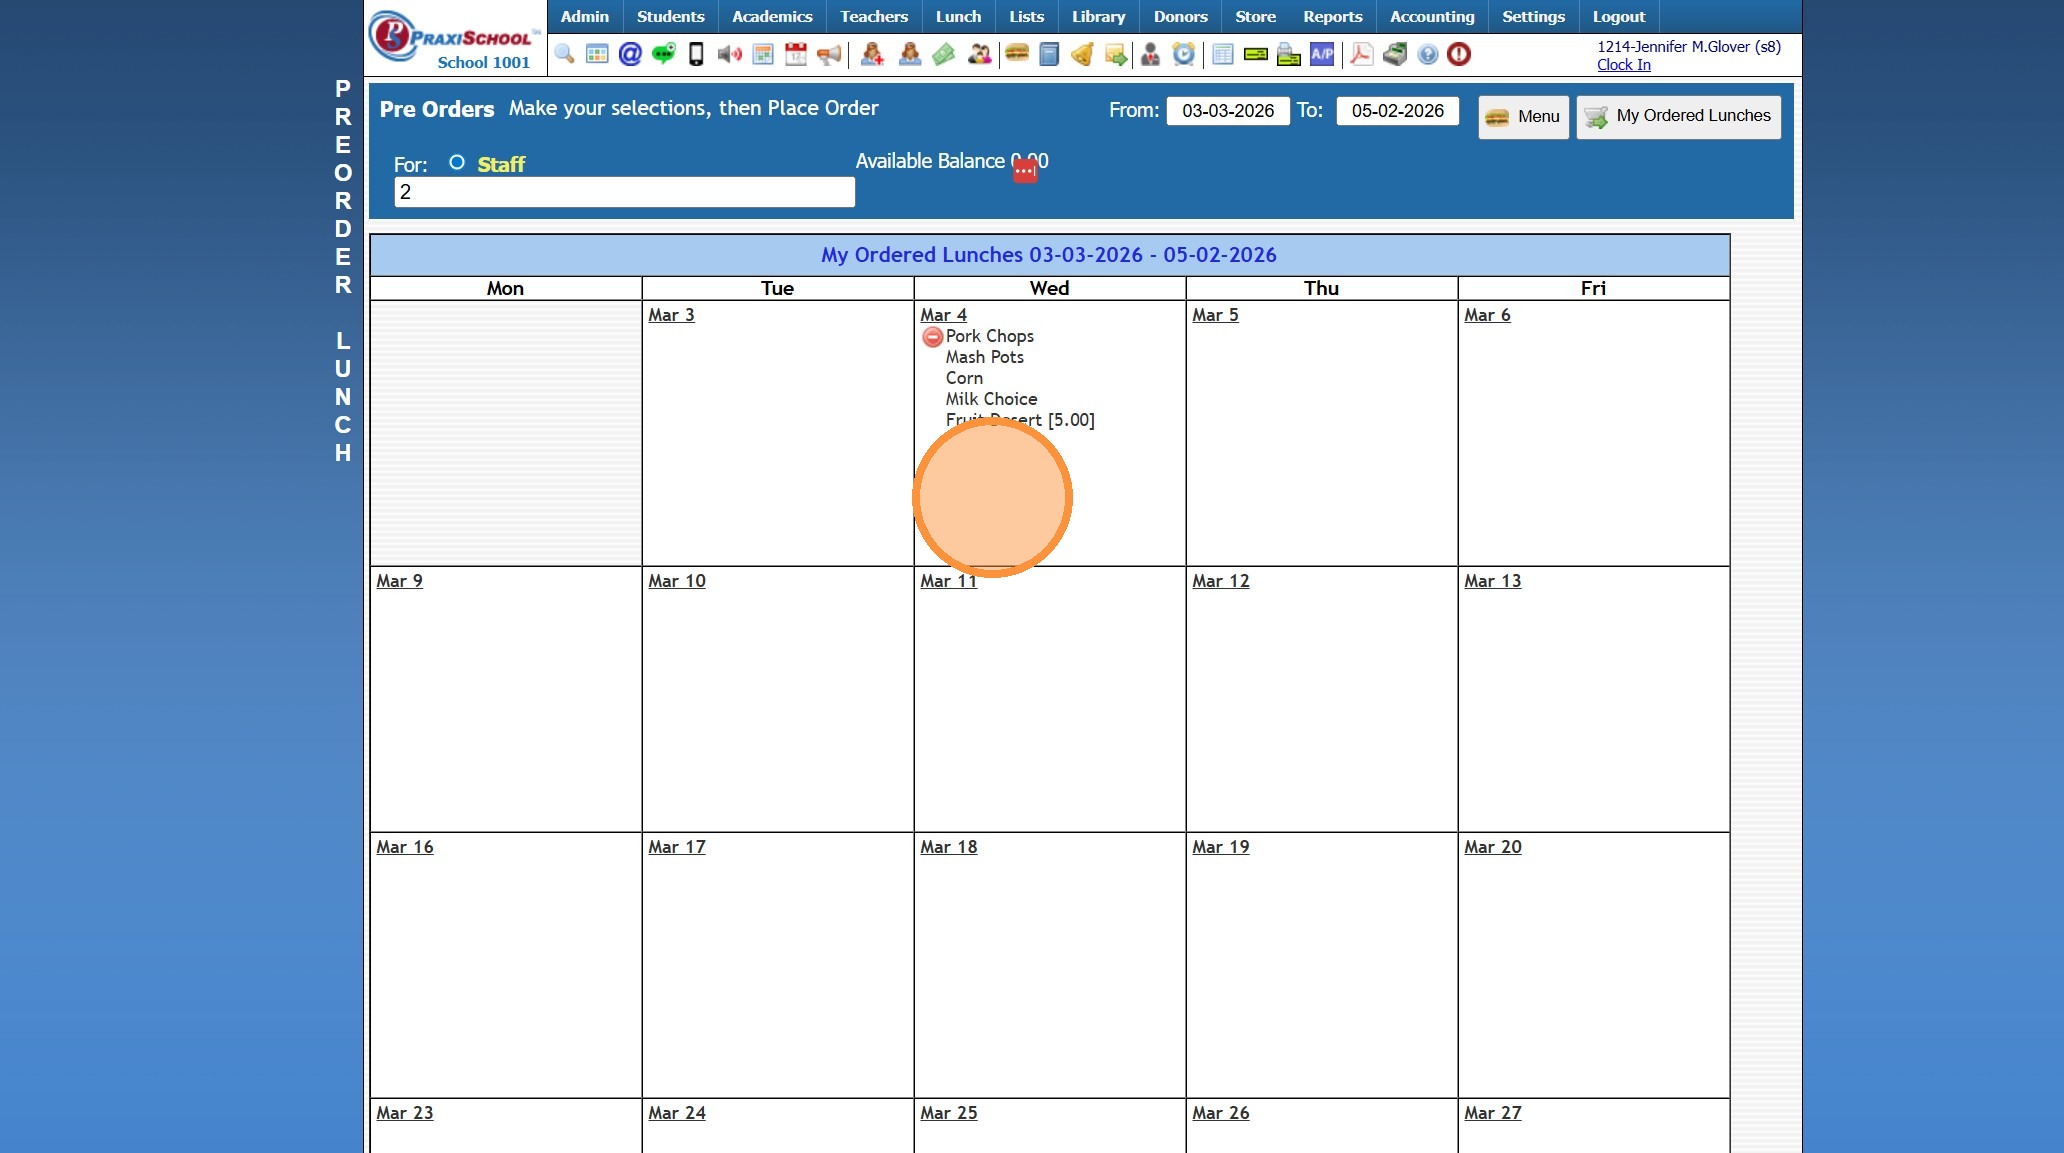
Task: Click the Menu button with burger
Action: (1523, 116)
